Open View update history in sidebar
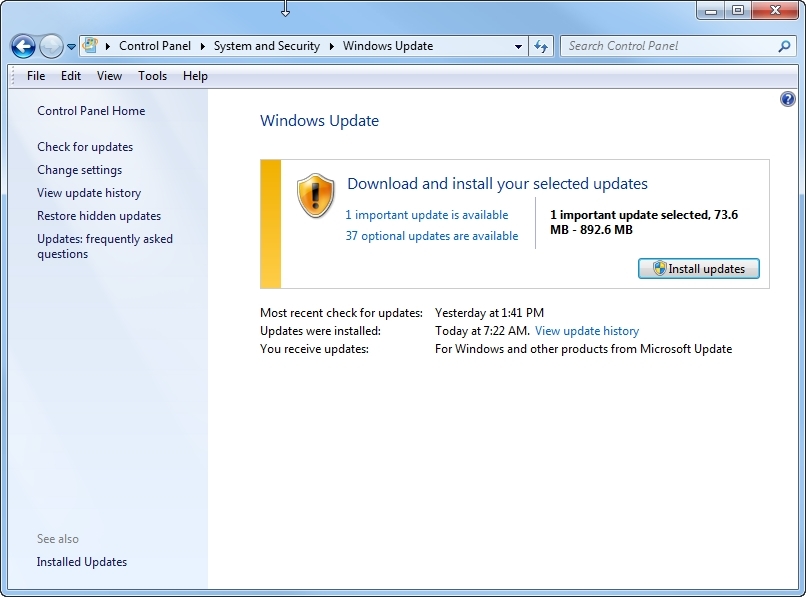 click(89, 193)
